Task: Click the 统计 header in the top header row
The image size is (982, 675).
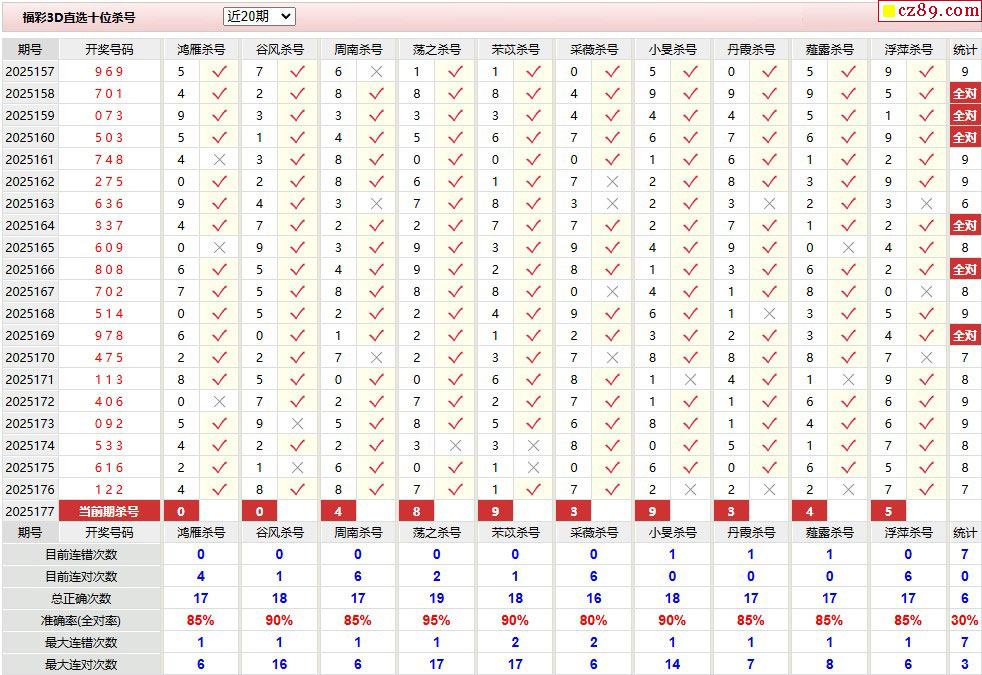Action: click(x=965, y=49)
